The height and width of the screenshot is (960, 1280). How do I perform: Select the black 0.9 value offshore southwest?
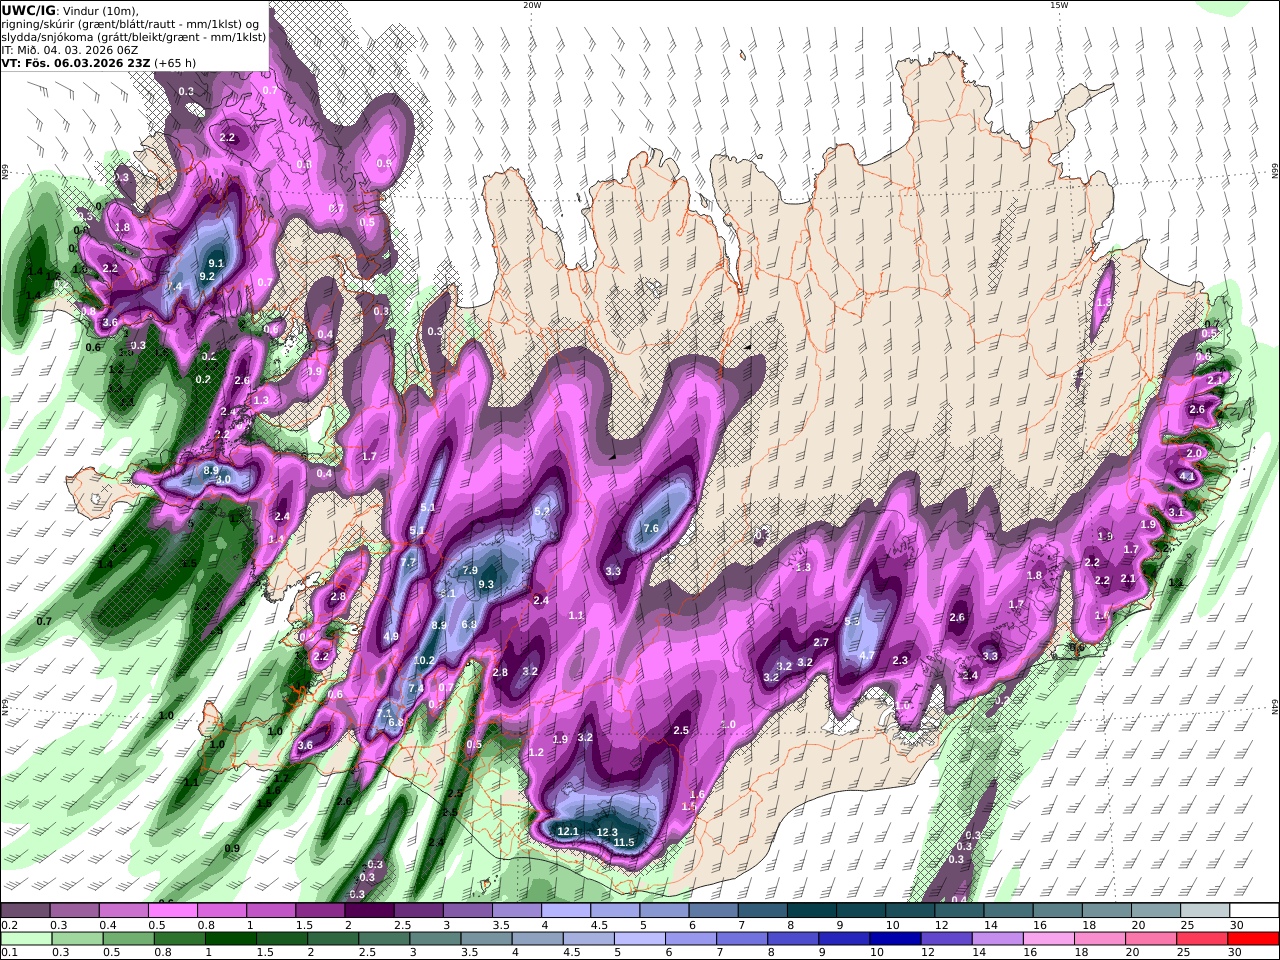click(x=232, y=848)
